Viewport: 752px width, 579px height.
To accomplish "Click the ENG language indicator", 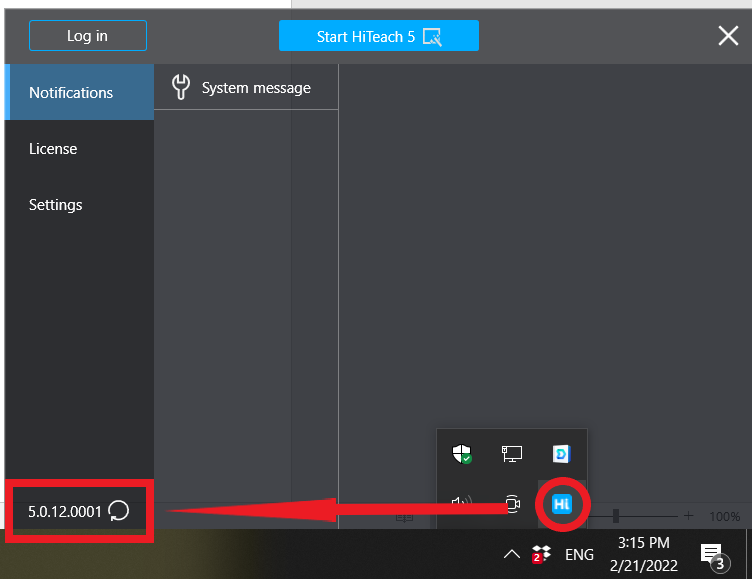I will (x=579, y=555).
